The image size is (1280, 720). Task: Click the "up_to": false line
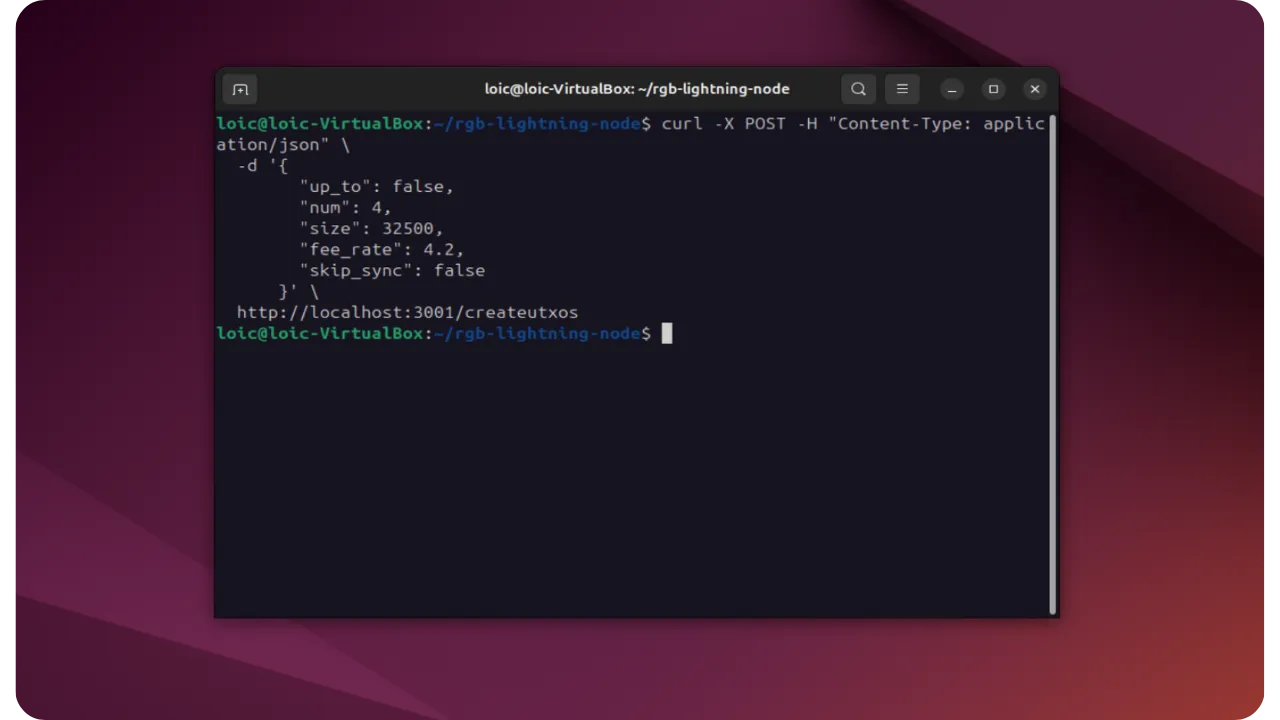(376, 186)
